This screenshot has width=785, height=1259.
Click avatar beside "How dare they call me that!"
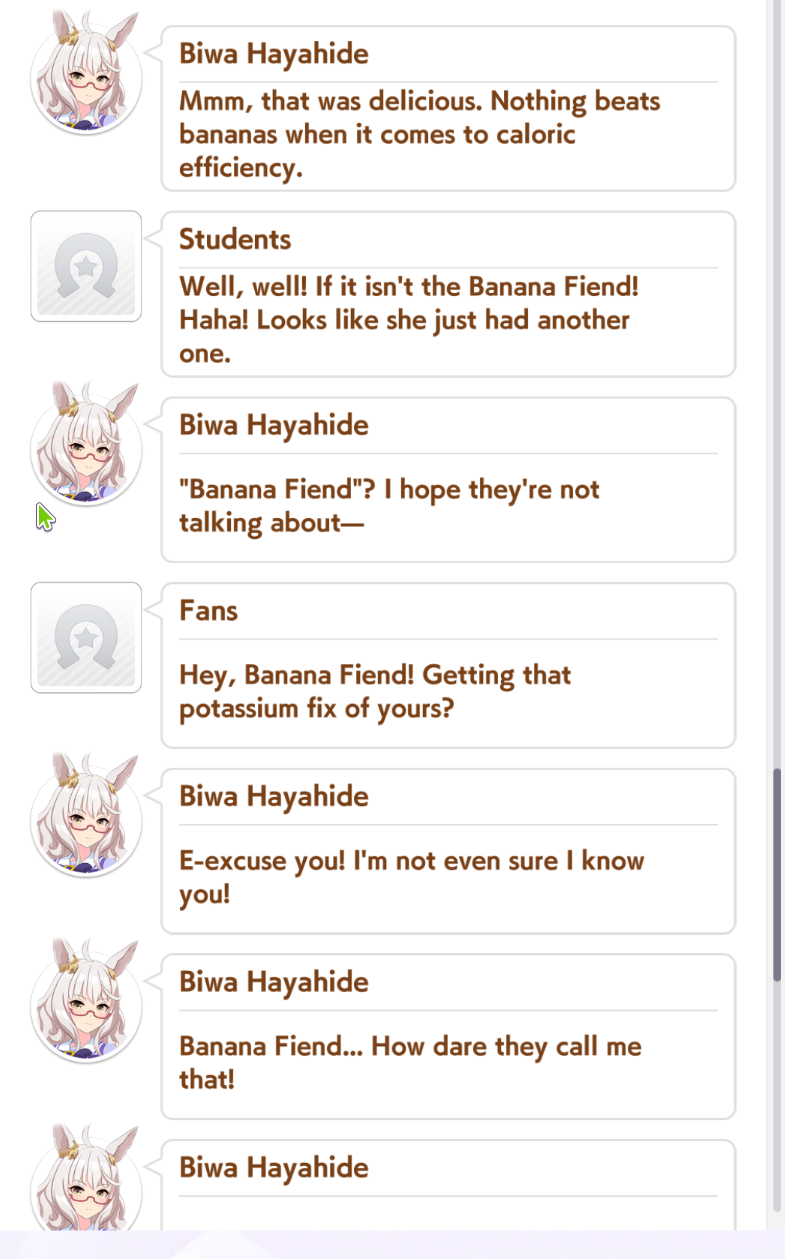[86, 1008]
